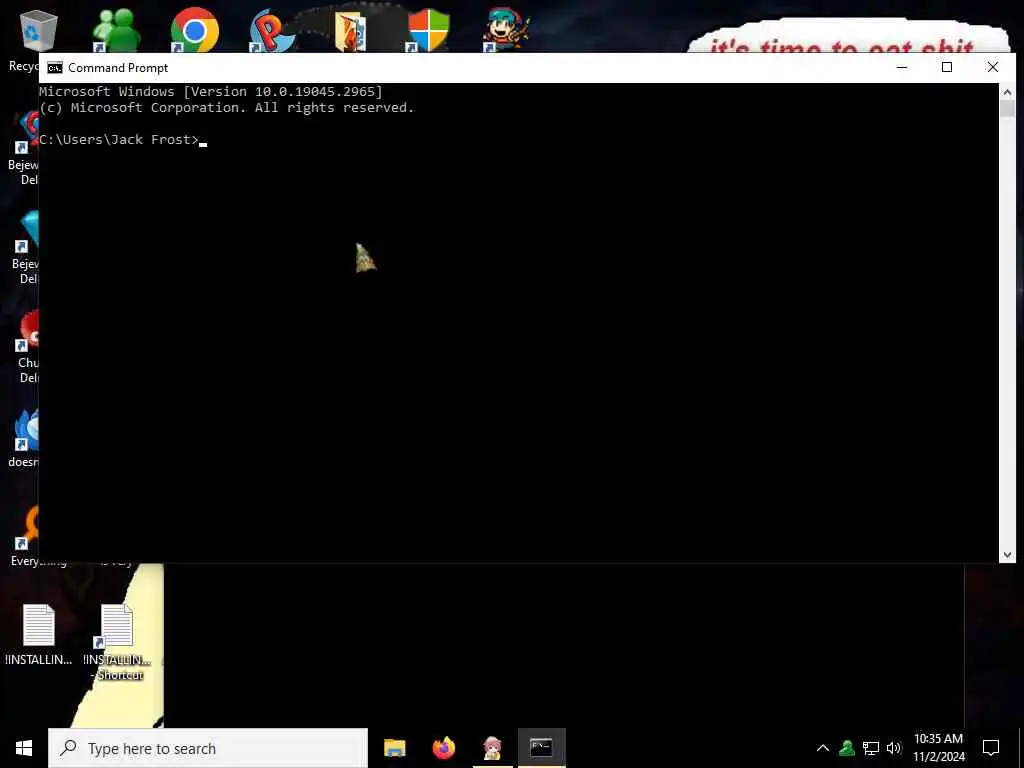Click the Microsoft Windows version text line

211,91
